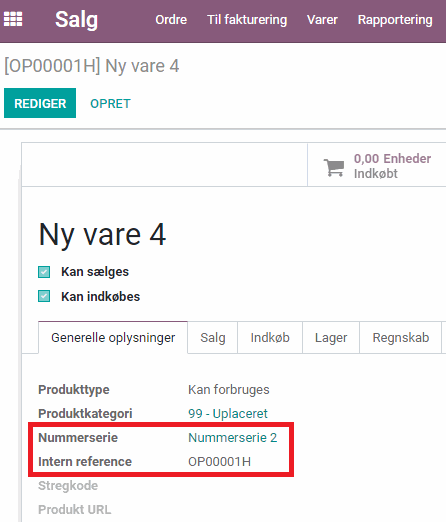Screen dimensions: 446x522
Task: Click the Kan forbruges product type value
Action: pos(229,390)
